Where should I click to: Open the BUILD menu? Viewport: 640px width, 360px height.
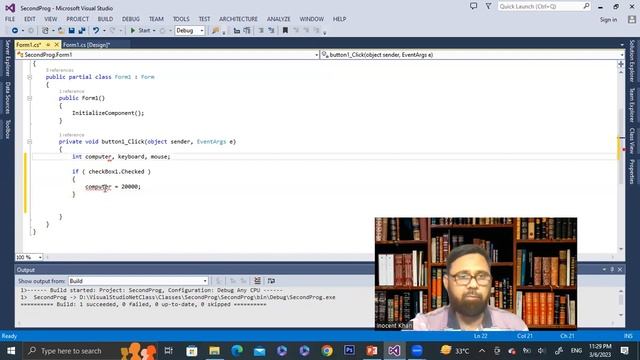coord(105,19)
